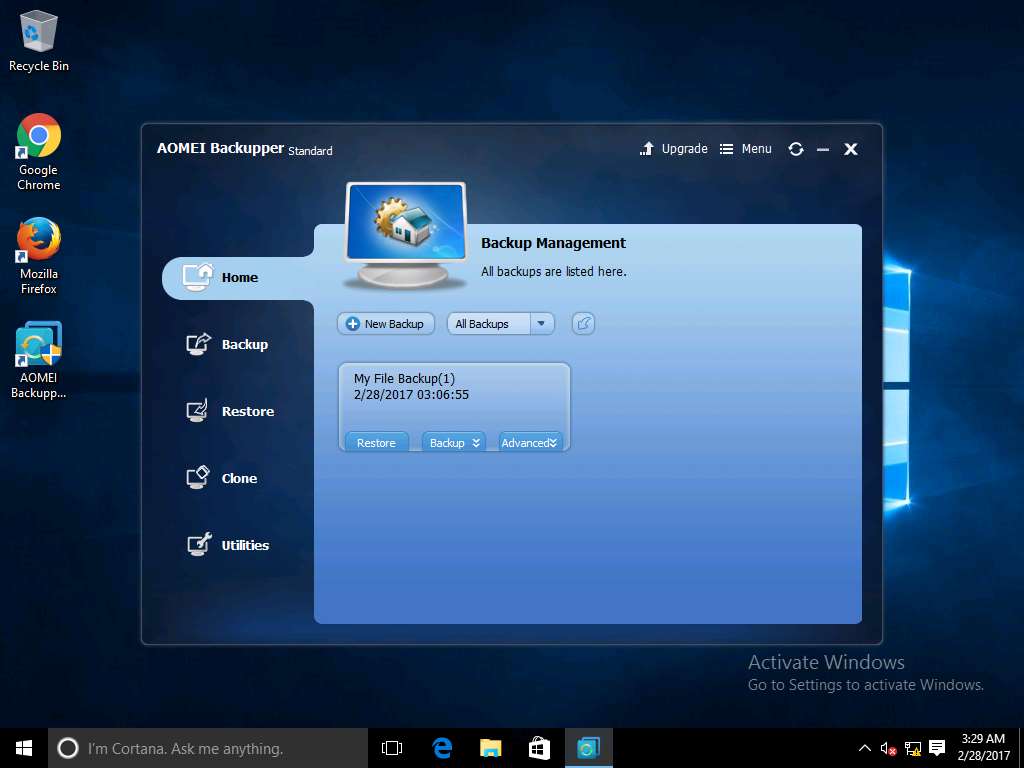This screenshot has height=768, width=1024.
Task: Select the Mozilla Firefox desktop shortcut
Action: point(39,256)
